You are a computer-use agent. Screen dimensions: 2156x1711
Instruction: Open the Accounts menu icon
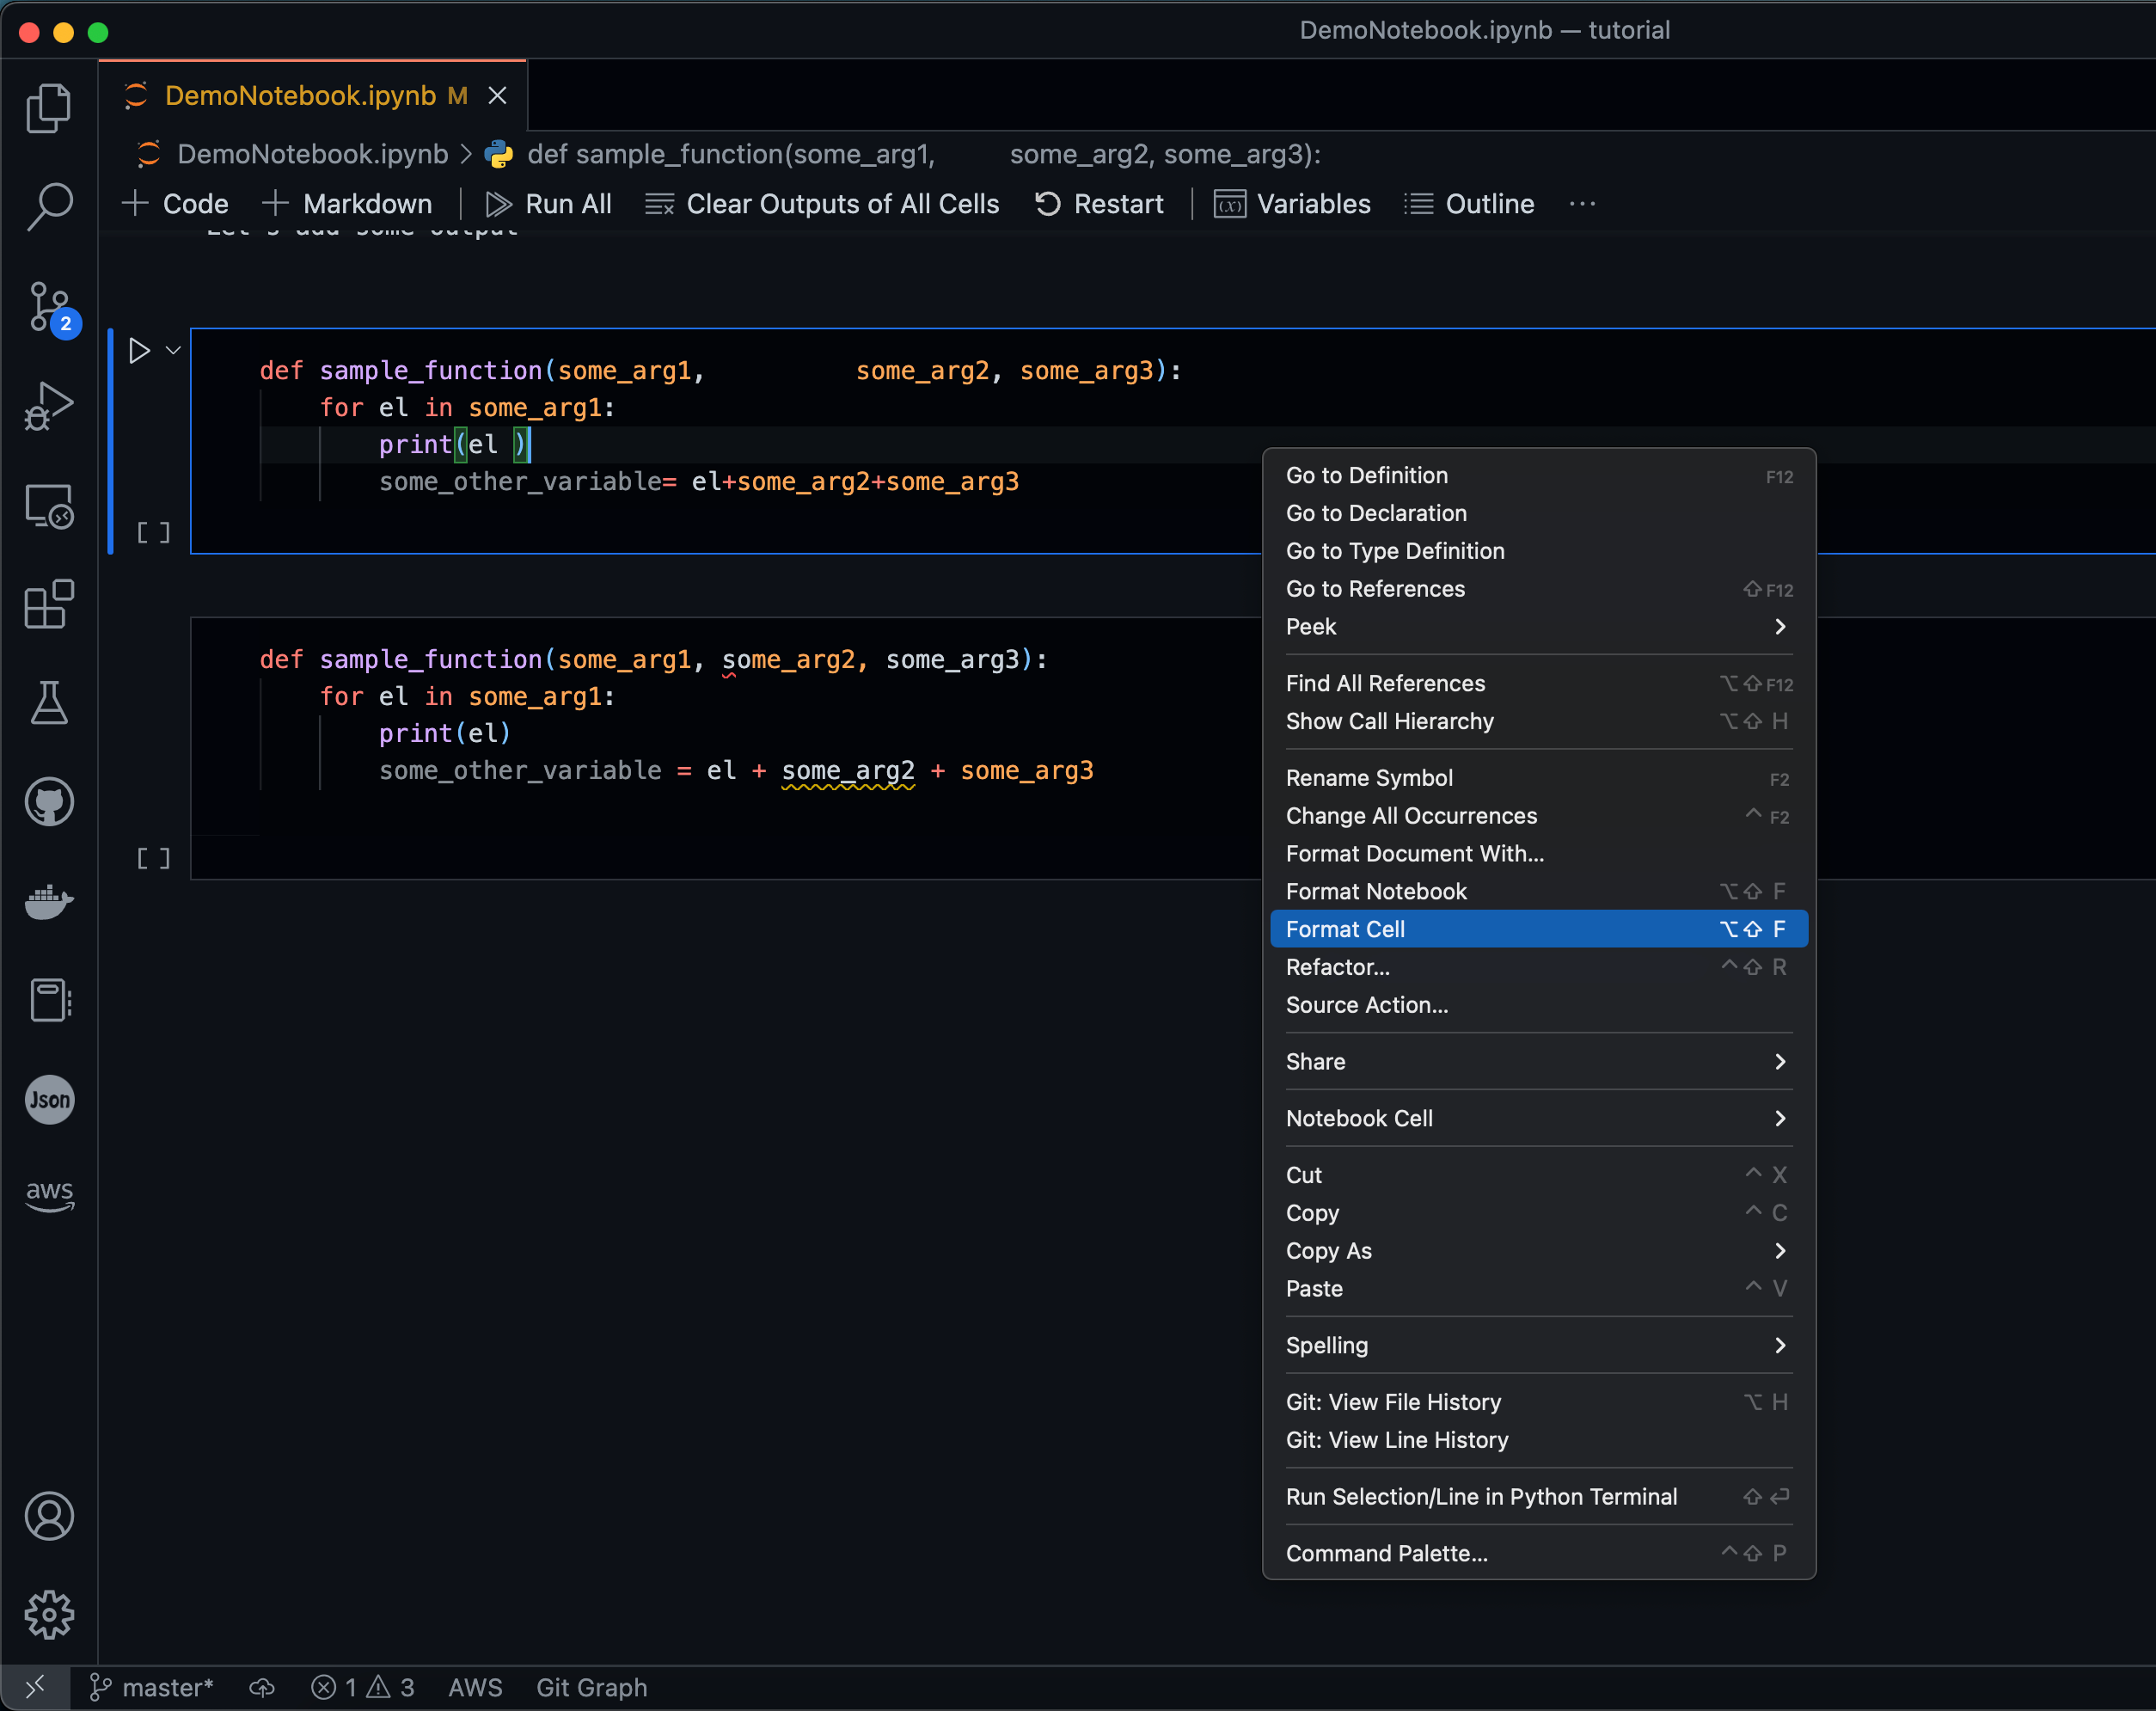point(49,1516)
